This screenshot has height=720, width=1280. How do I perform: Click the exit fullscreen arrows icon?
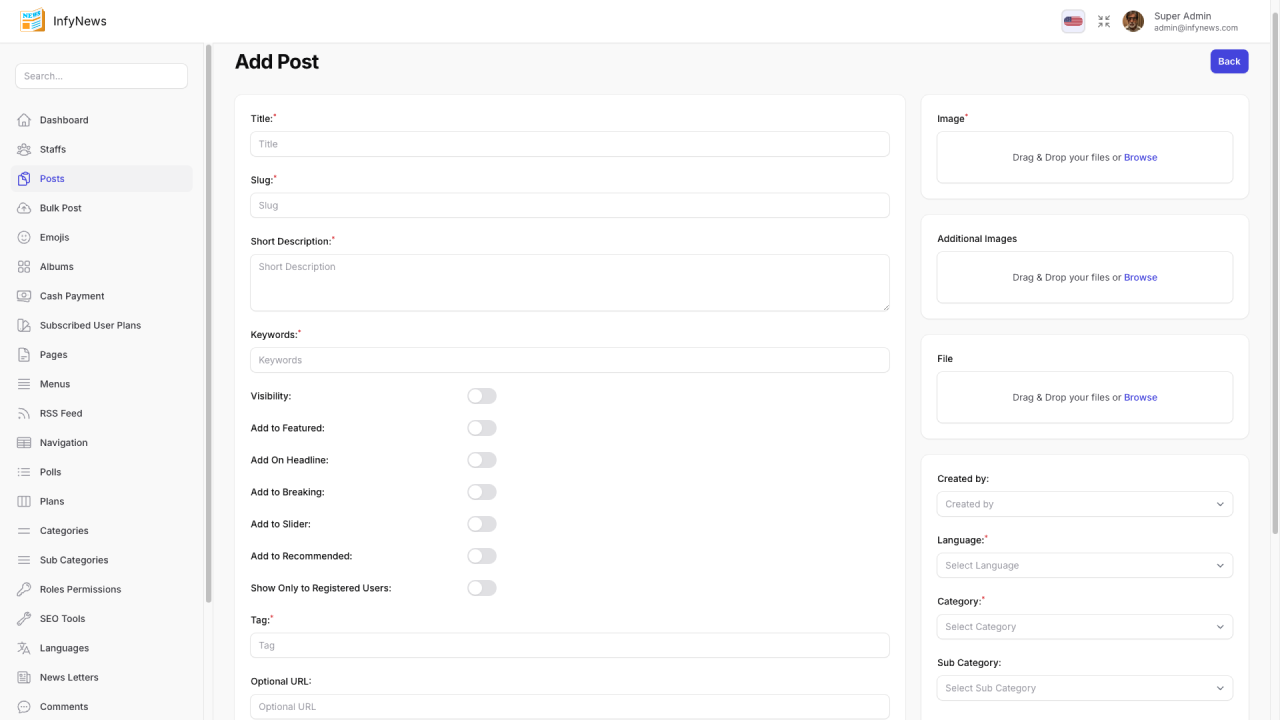coord(1104,21)
